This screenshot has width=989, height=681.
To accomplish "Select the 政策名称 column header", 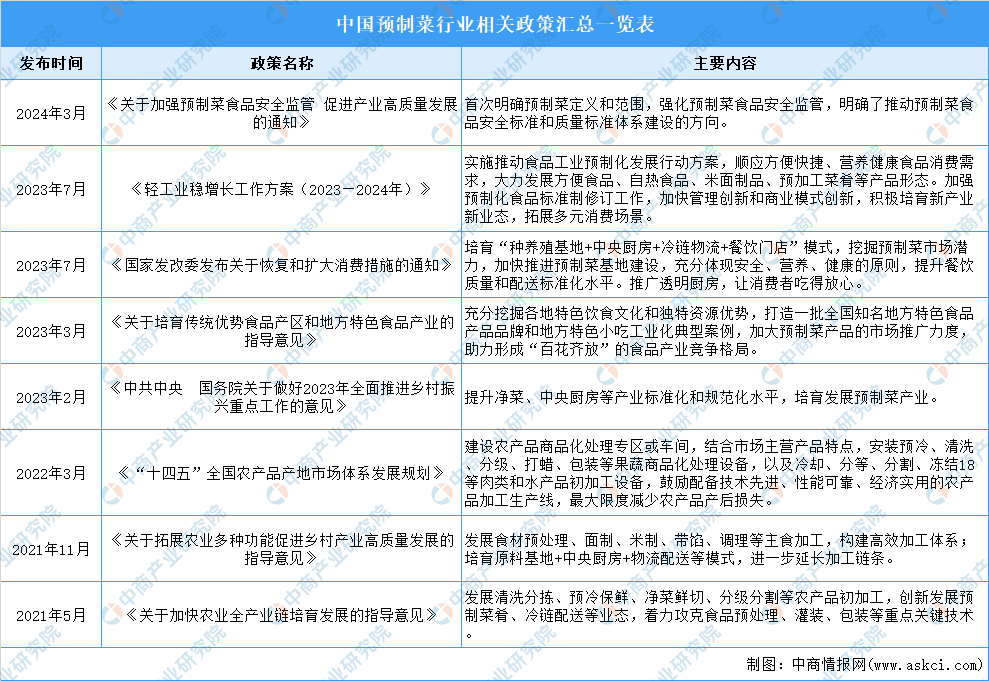I will pos(281,63).
